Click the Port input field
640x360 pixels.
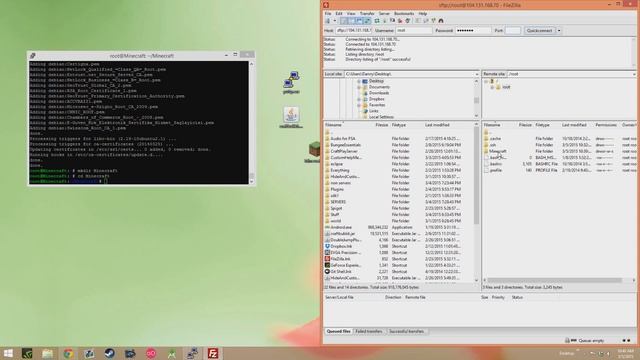point(513,31)
